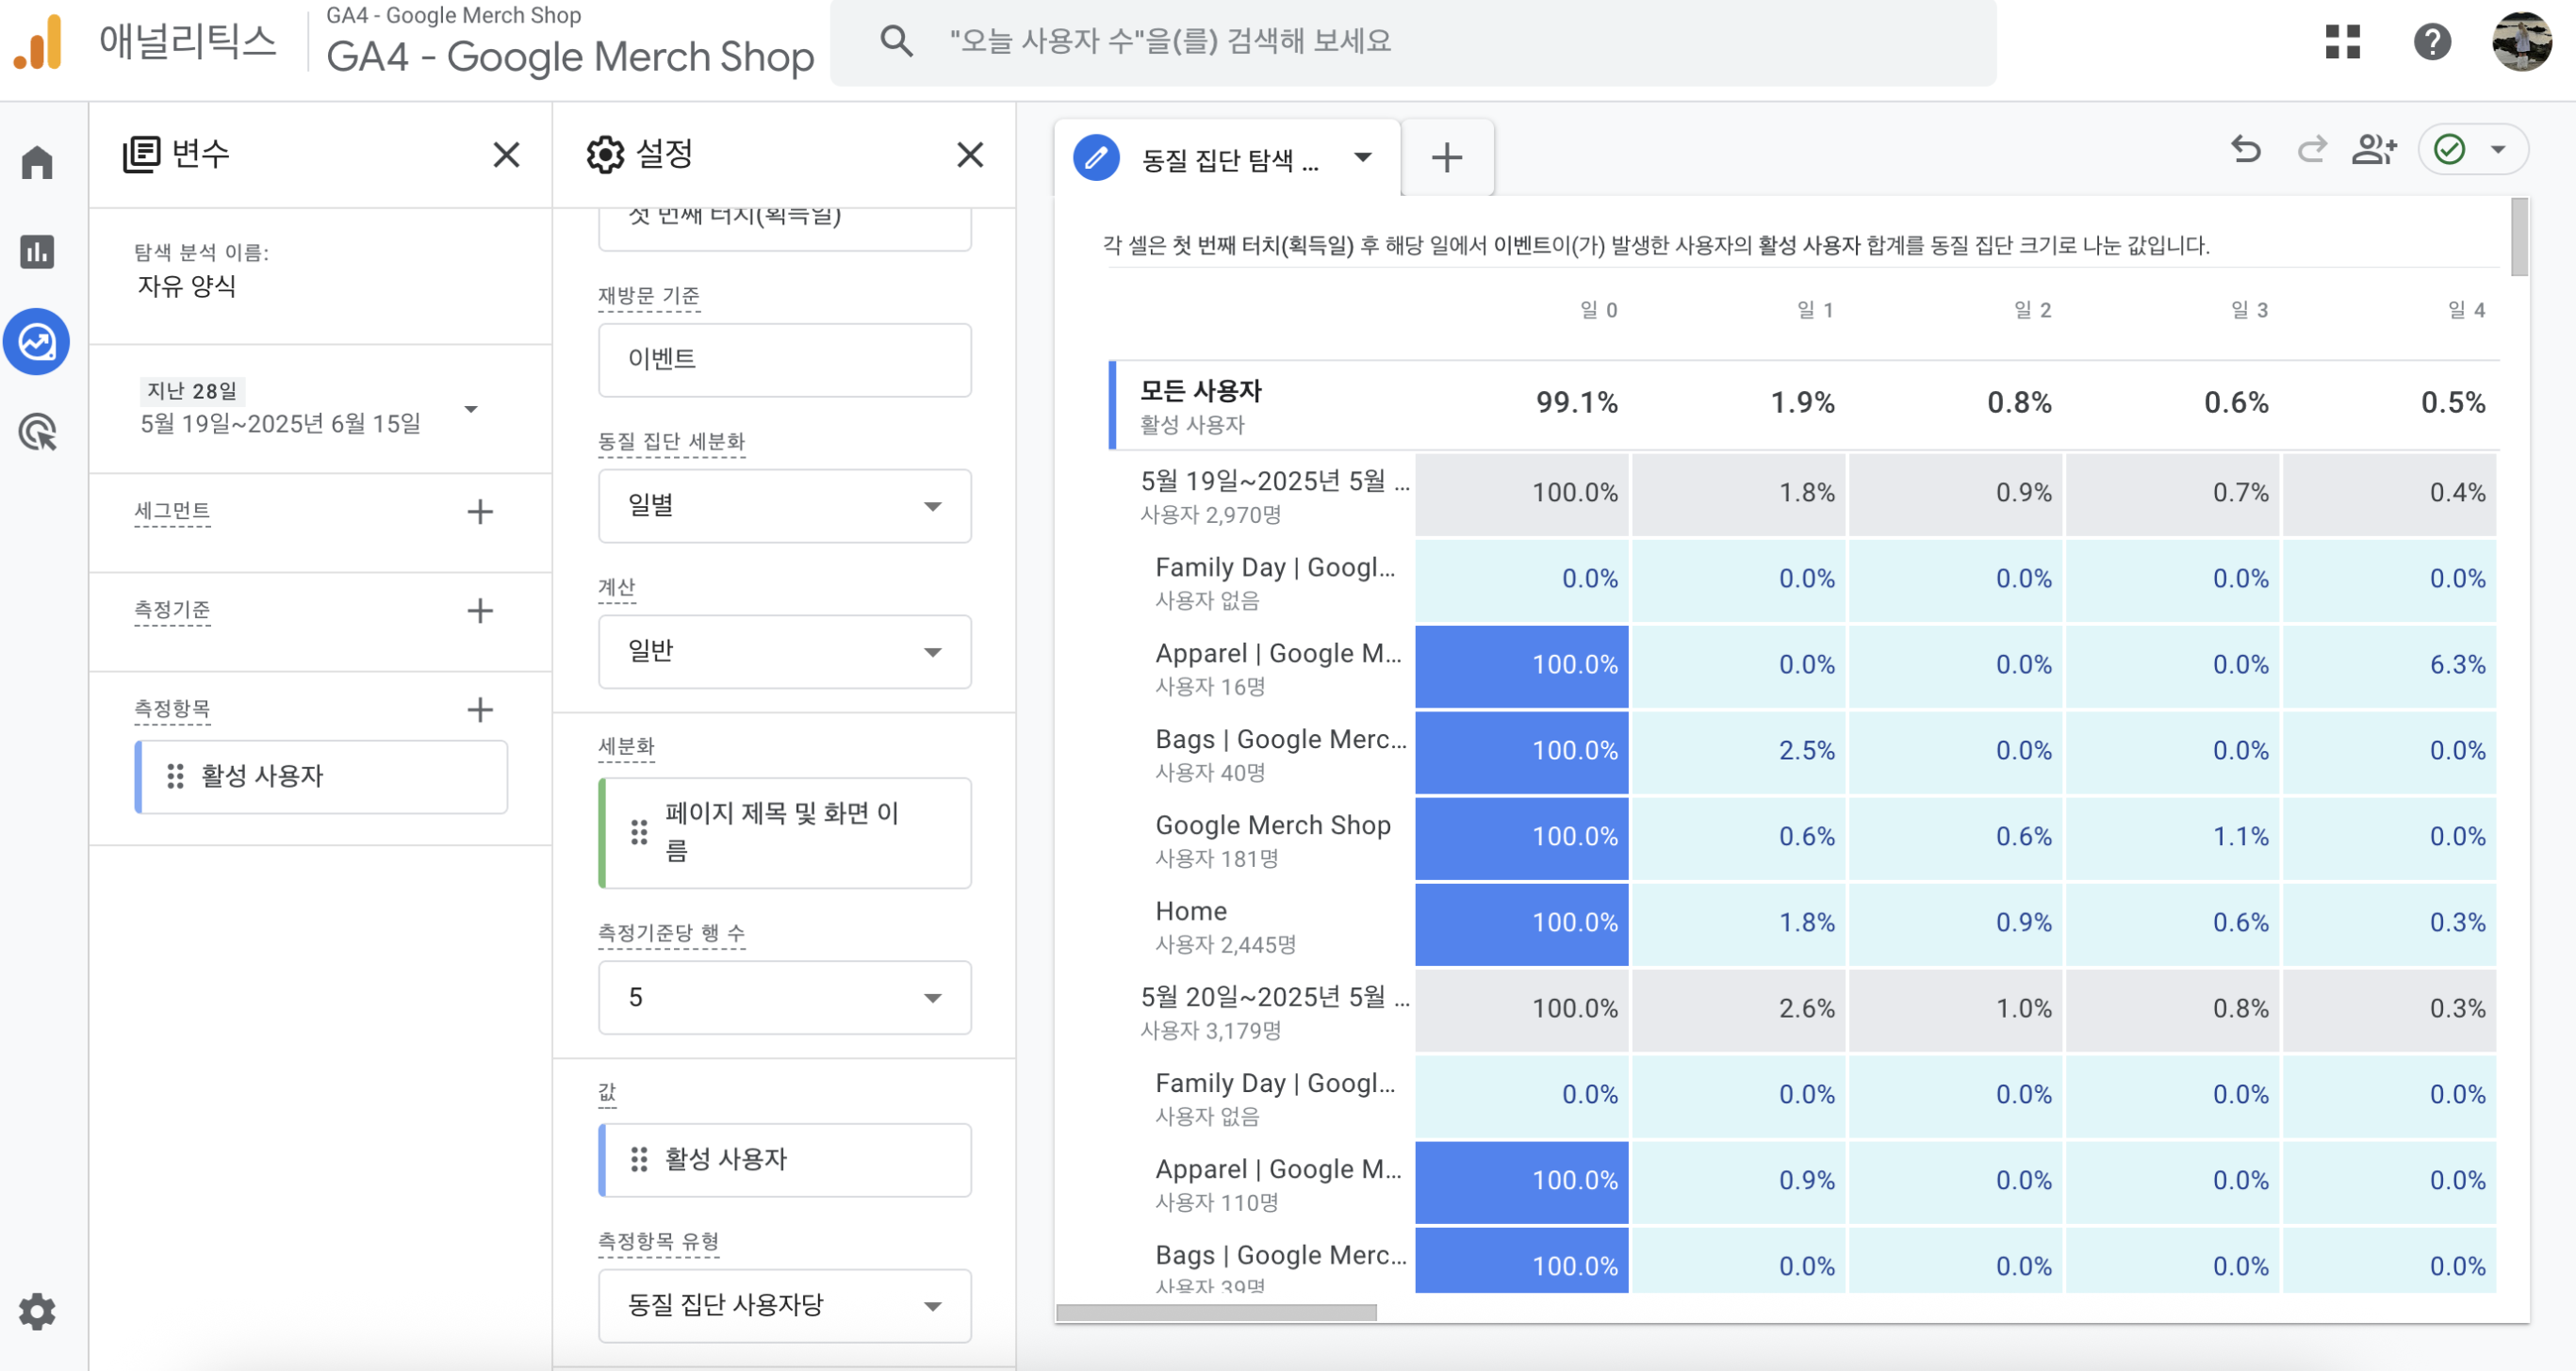The width and height of the screenshot is (2576, 1371).
Task: Click the analytics search input field
Action: point(1412,42)
